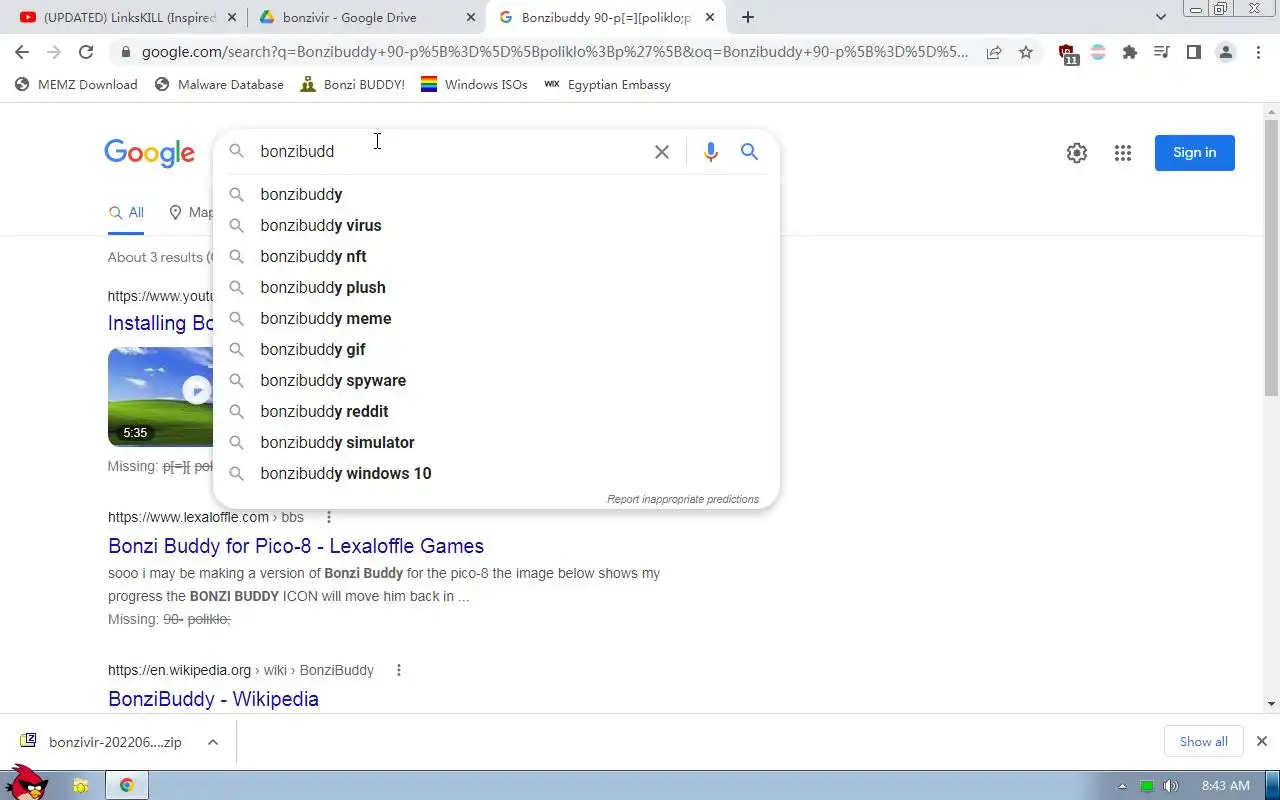Screen dimensions: 1280x800
Task: Open options for Wikipedia result three dots
Action: point(398,670)
